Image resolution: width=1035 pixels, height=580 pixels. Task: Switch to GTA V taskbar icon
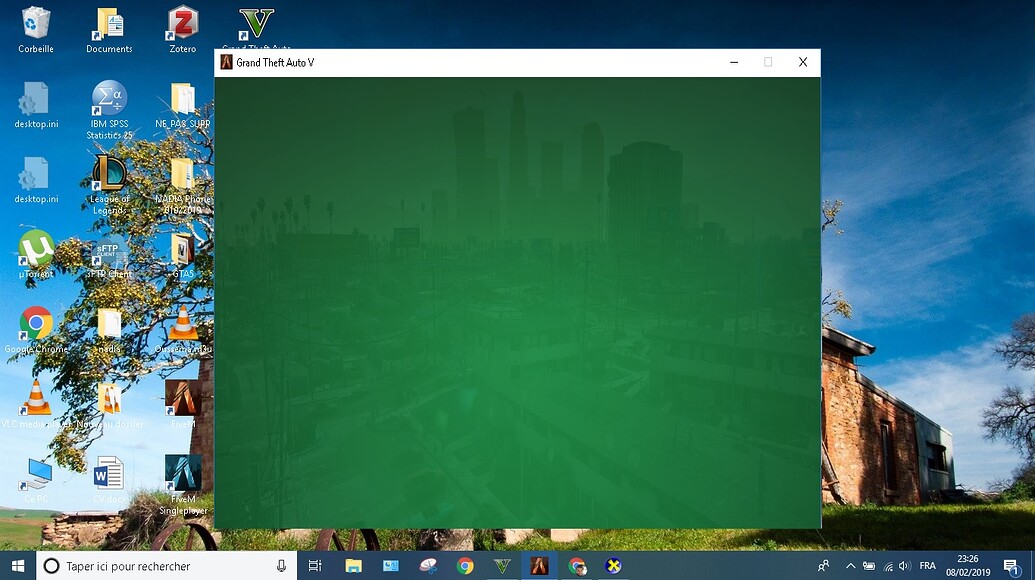coord(502,565)
